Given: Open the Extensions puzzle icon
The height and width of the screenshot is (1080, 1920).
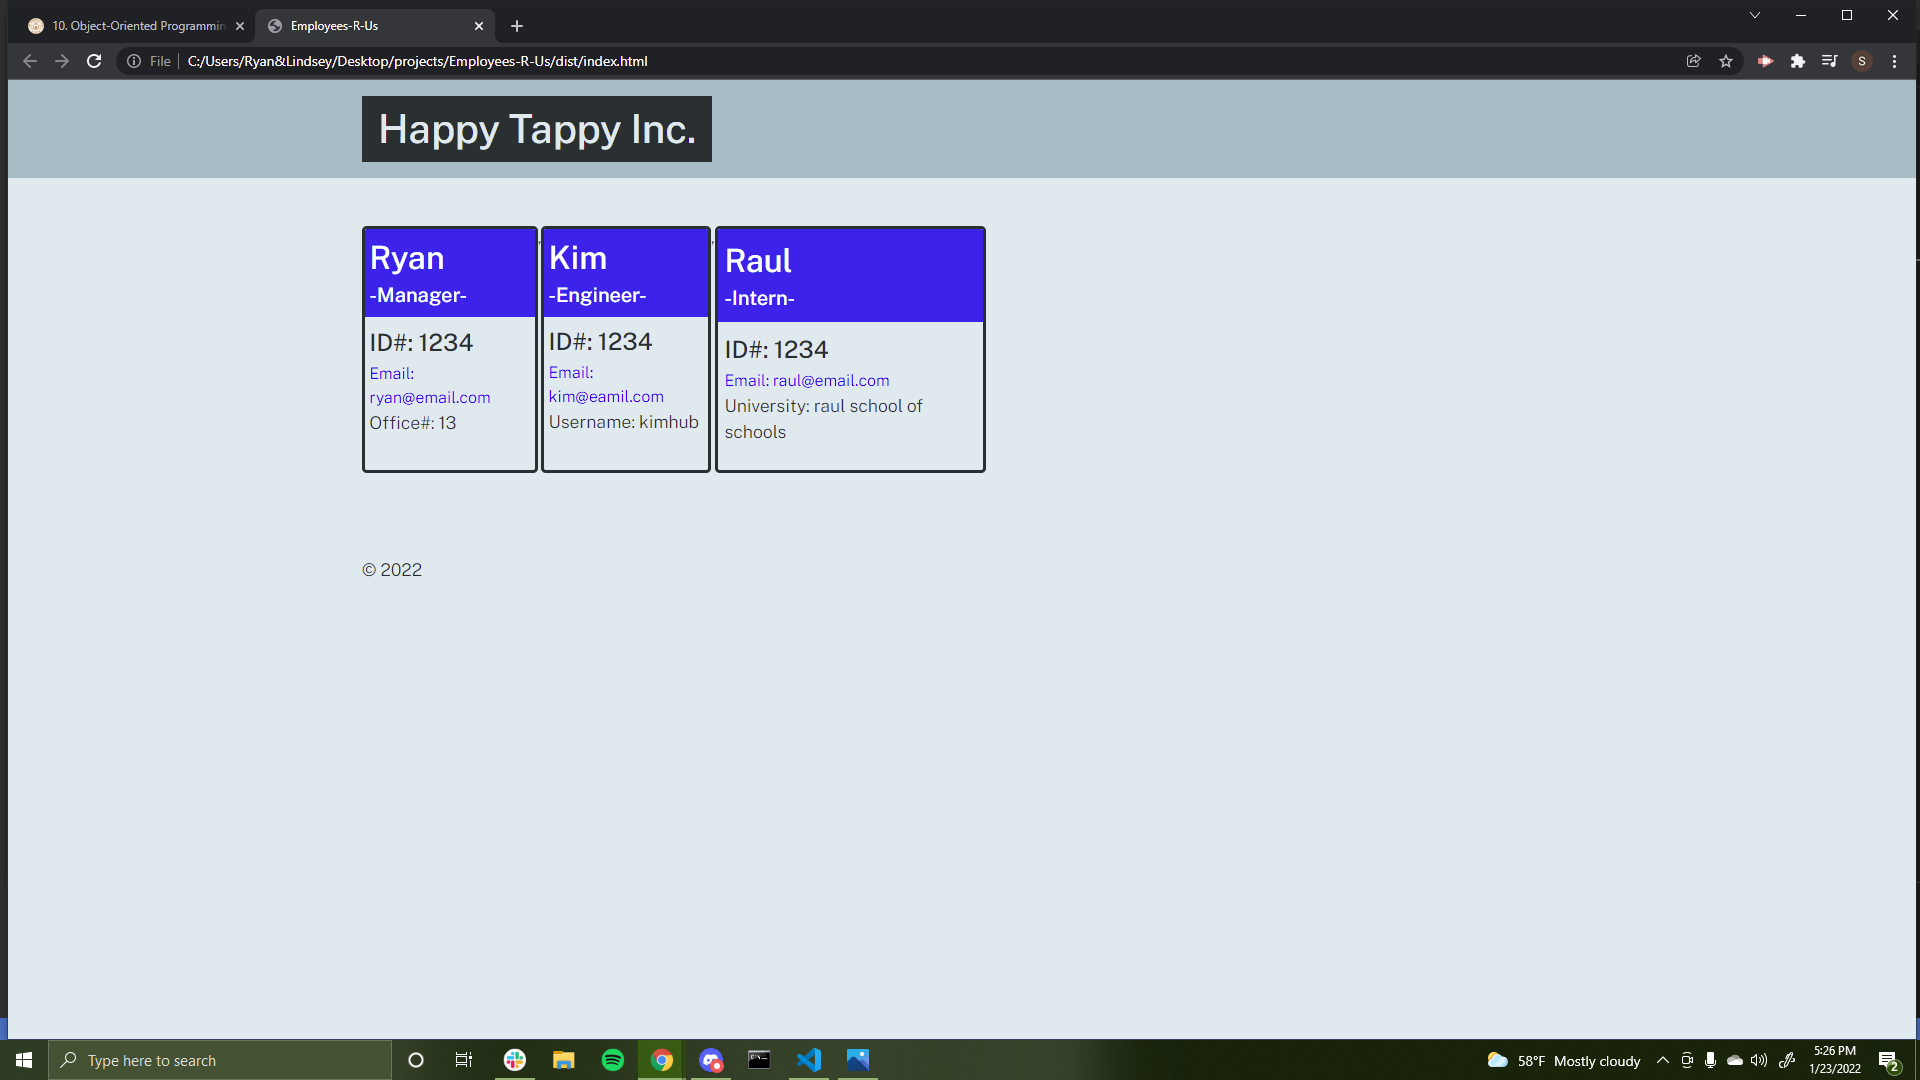Looking at the screenshot, I should click(1798, 61).
